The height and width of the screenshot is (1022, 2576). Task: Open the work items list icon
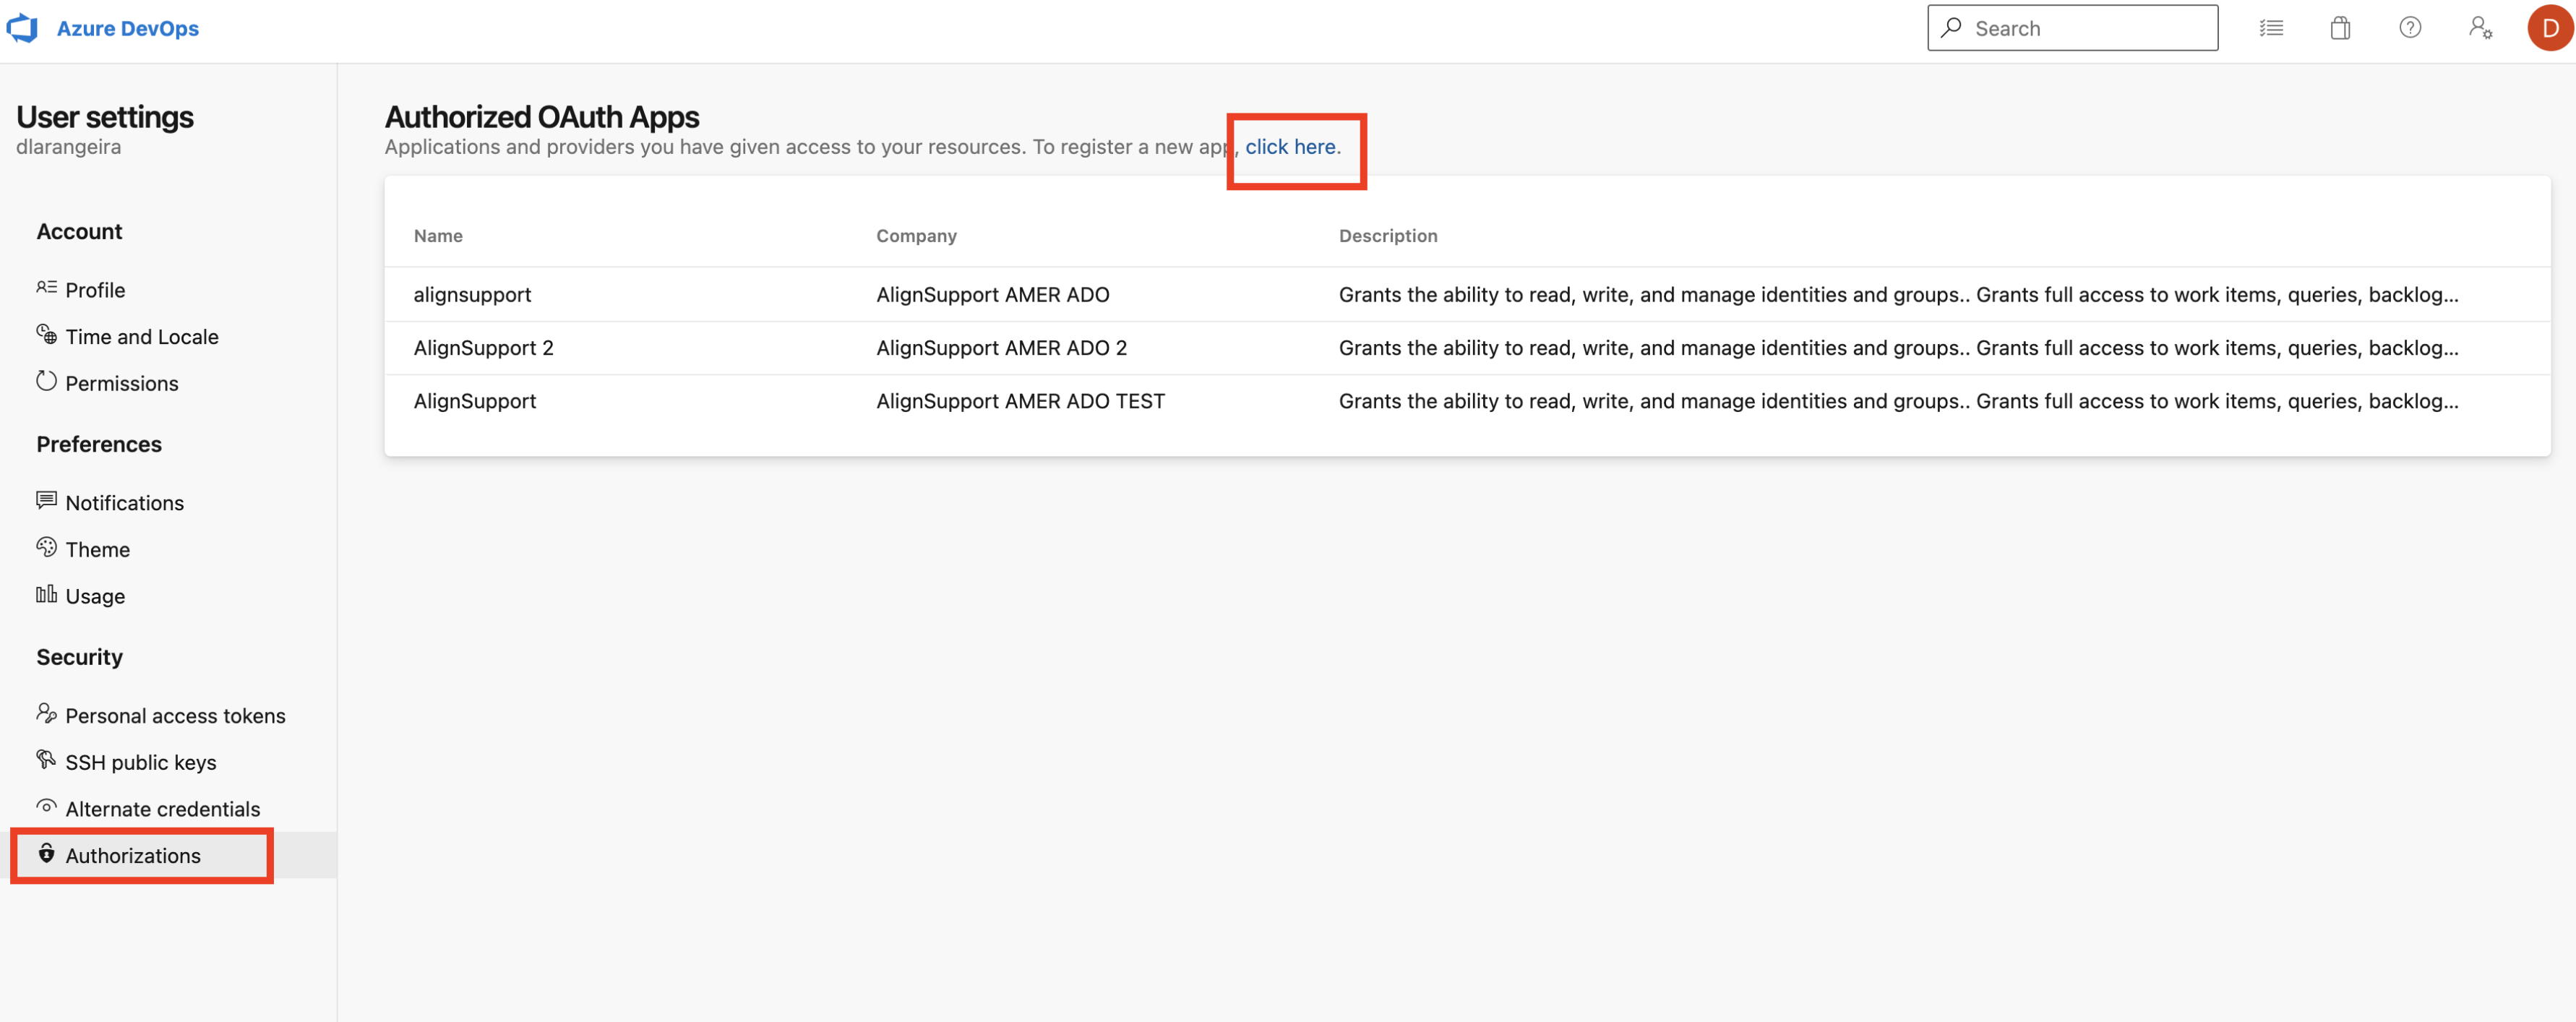tap(2271, 28)
